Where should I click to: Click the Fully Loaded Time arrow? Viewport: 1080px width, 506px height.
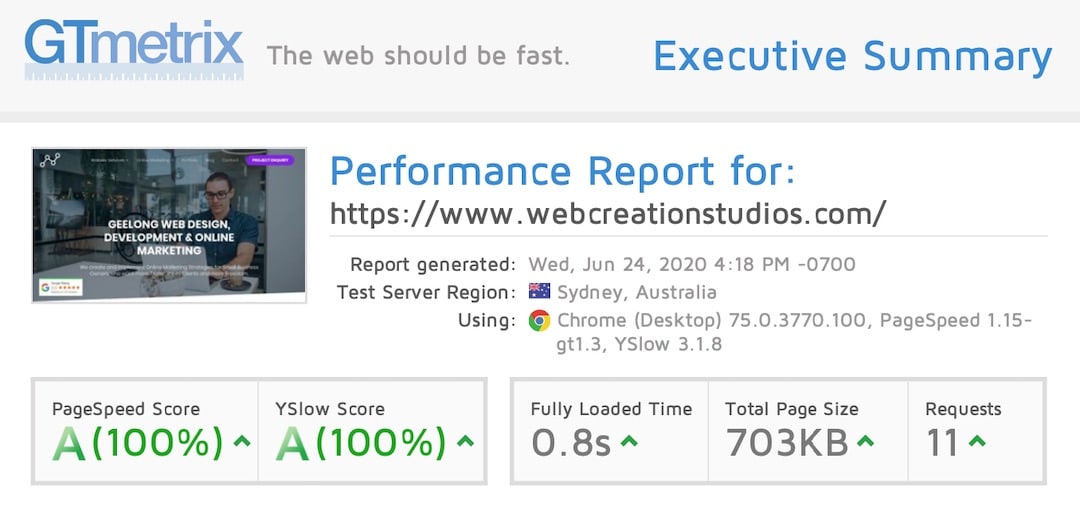[x=629, y=441]
